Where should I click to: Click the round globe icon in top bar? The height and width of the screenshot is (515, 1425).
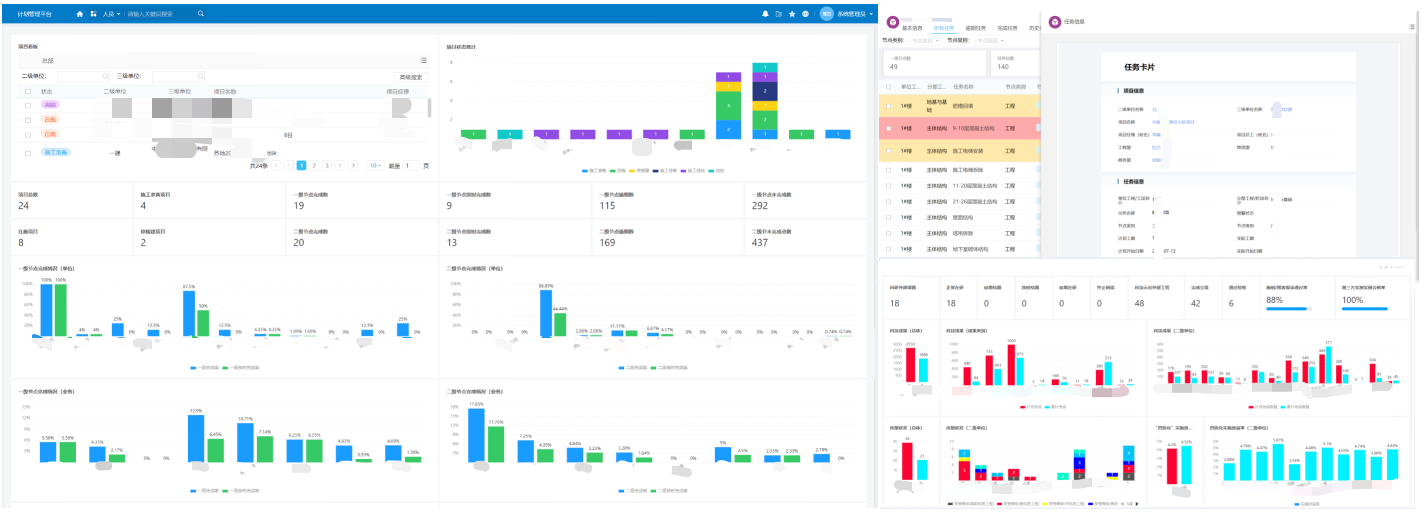pyautogui.click(x=805, y=14)
